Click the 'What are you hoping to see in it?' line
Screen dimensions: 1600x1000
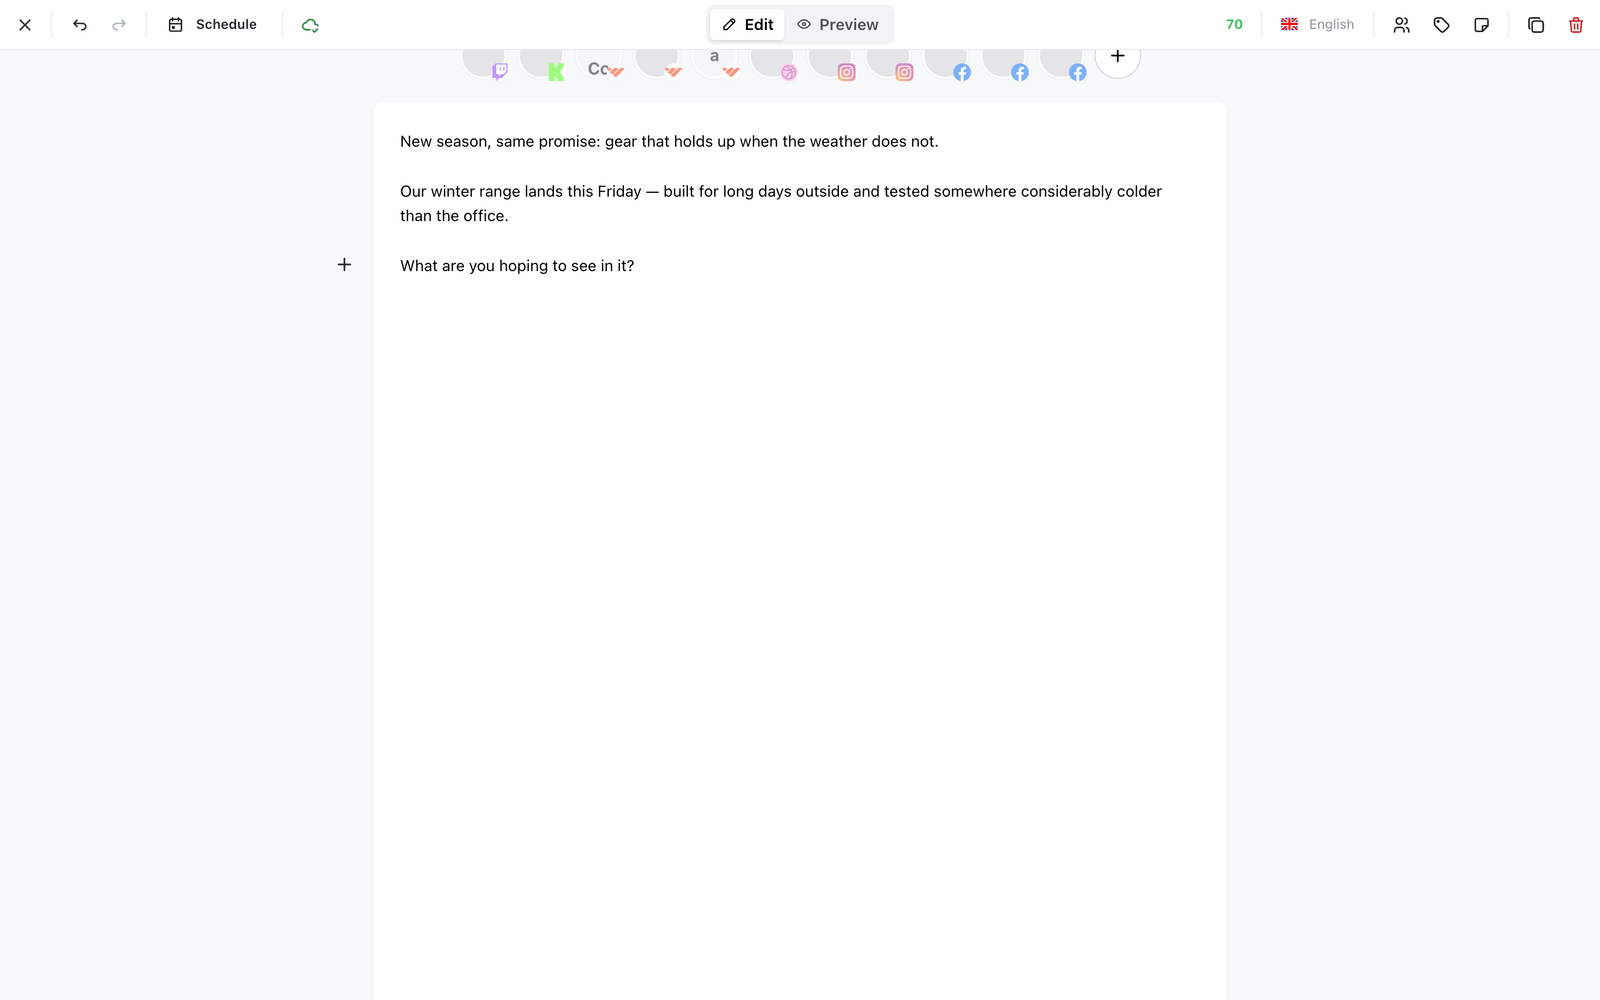click(x=517, y=266)
